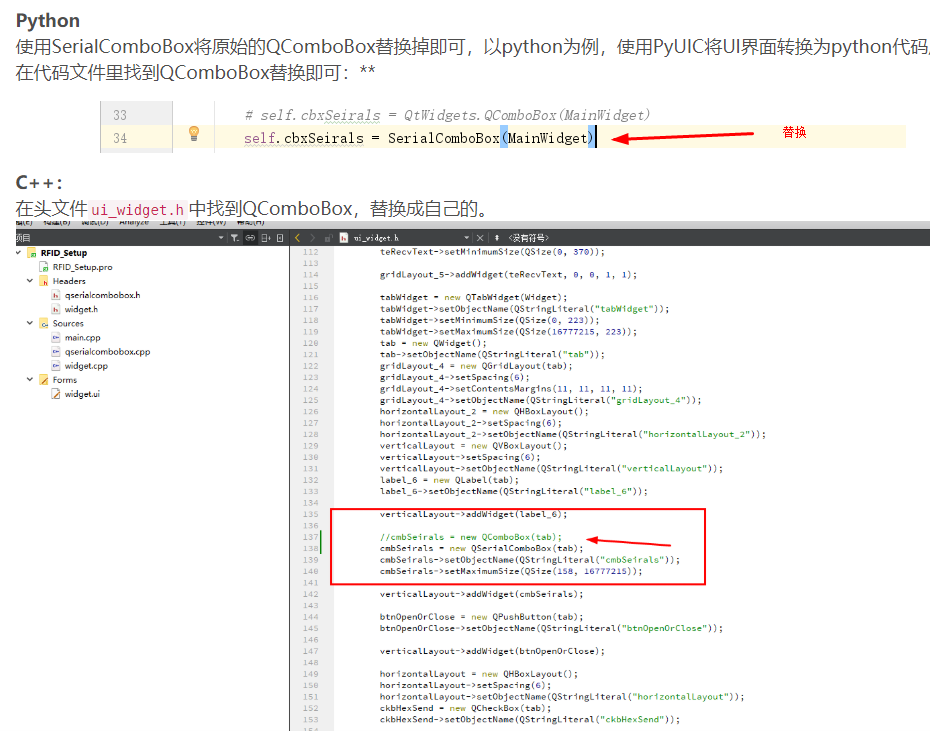
Task: Click verticalLayout->addWidget(label_6) line
Action: (473, 514)
